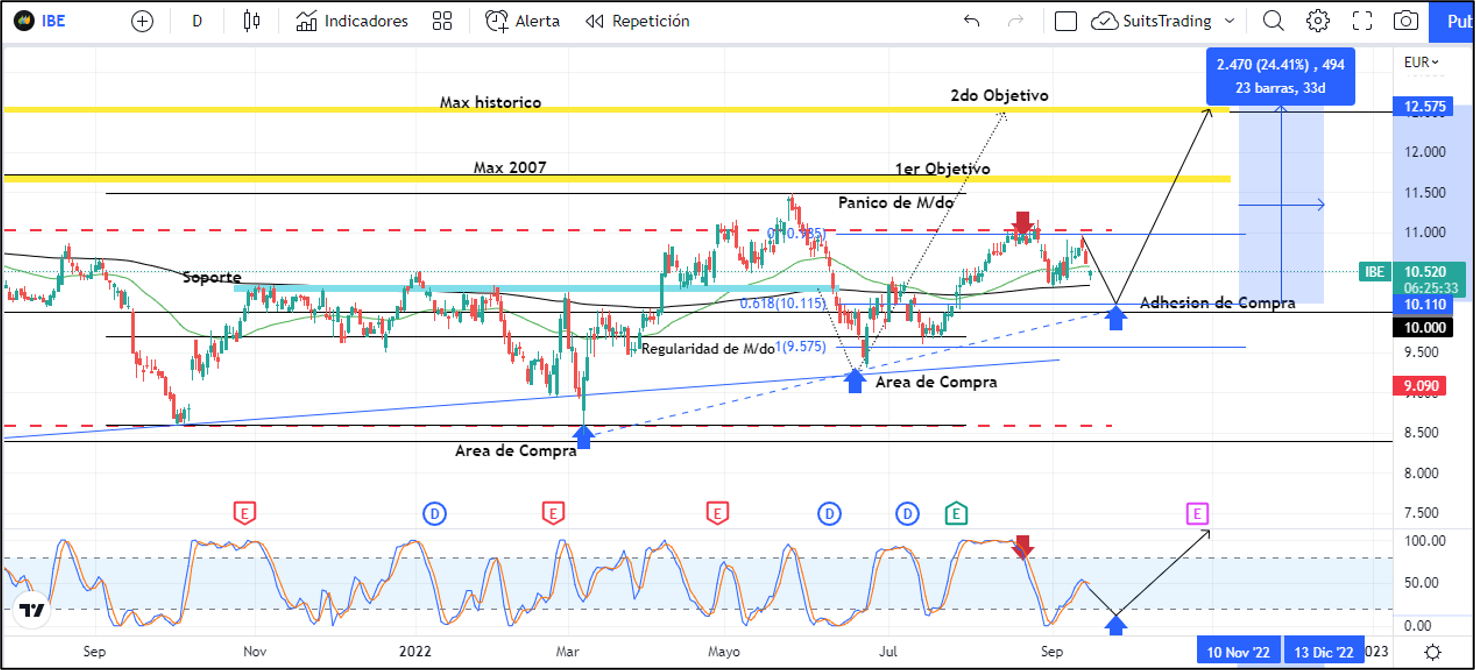Toggle fullscreen mode
This screenshot has height=670, width=1476.
pyautogui.click(x=1362, y=21)
